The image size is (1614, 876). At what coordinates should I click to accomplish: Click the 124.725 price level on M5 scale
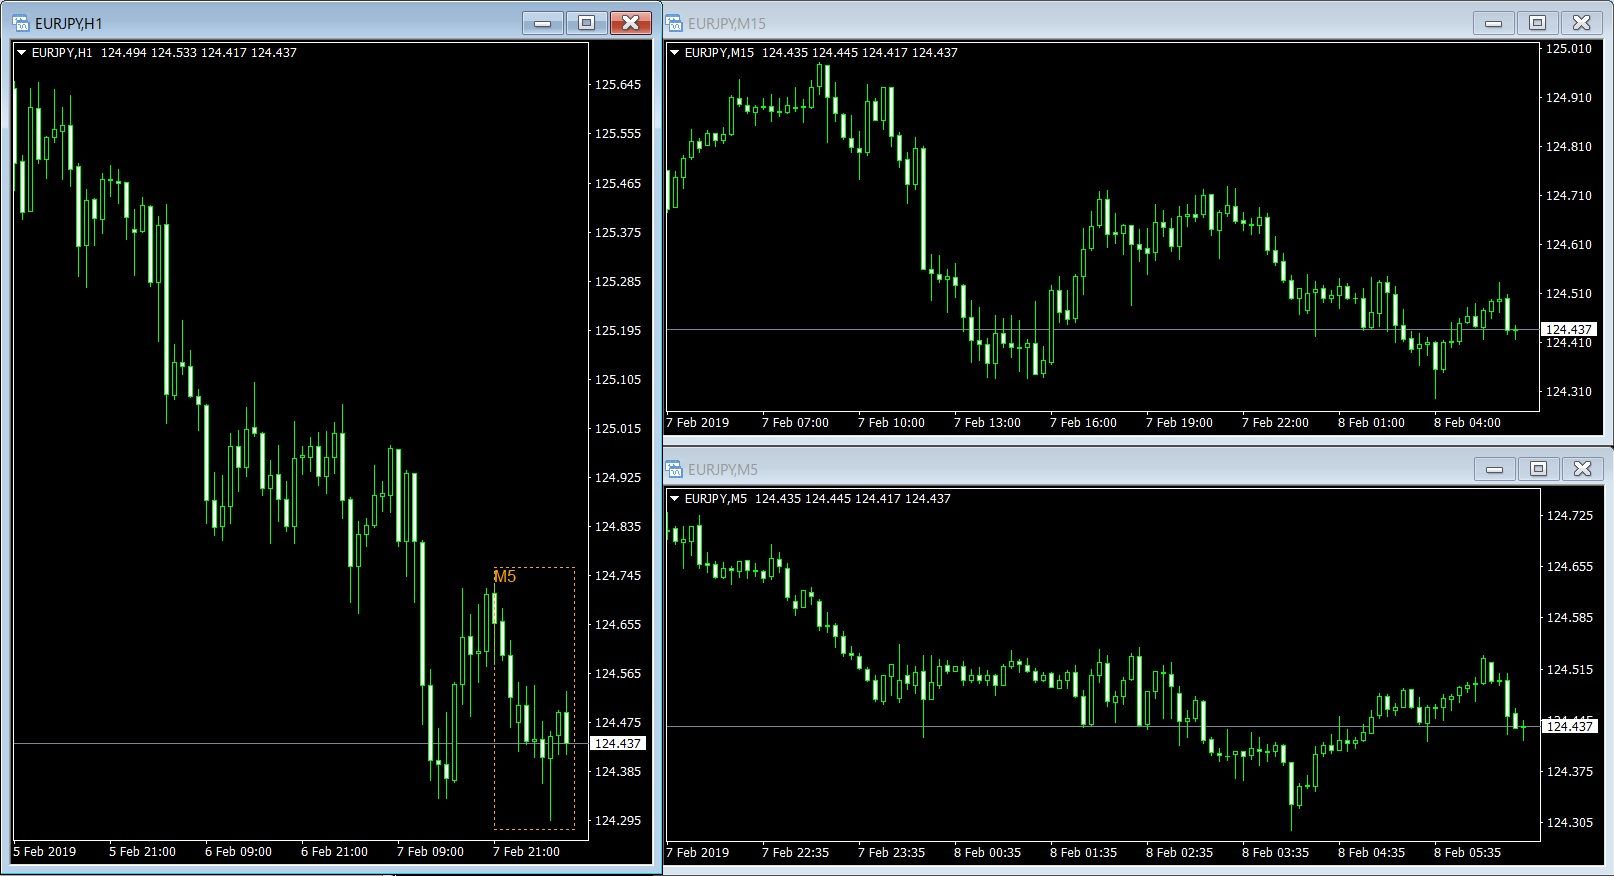pyautogui.click(x=1570, y=516)
